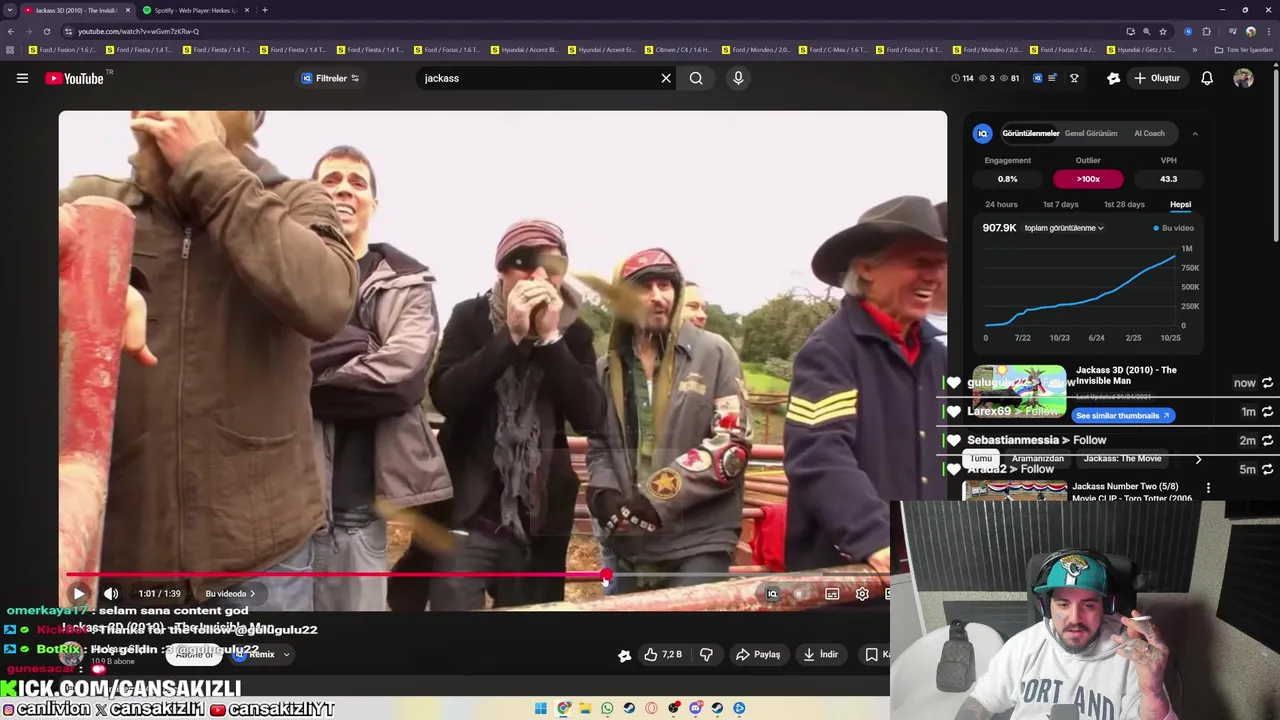Toggle the Bu video chart legend

(x=1174, y=228)
